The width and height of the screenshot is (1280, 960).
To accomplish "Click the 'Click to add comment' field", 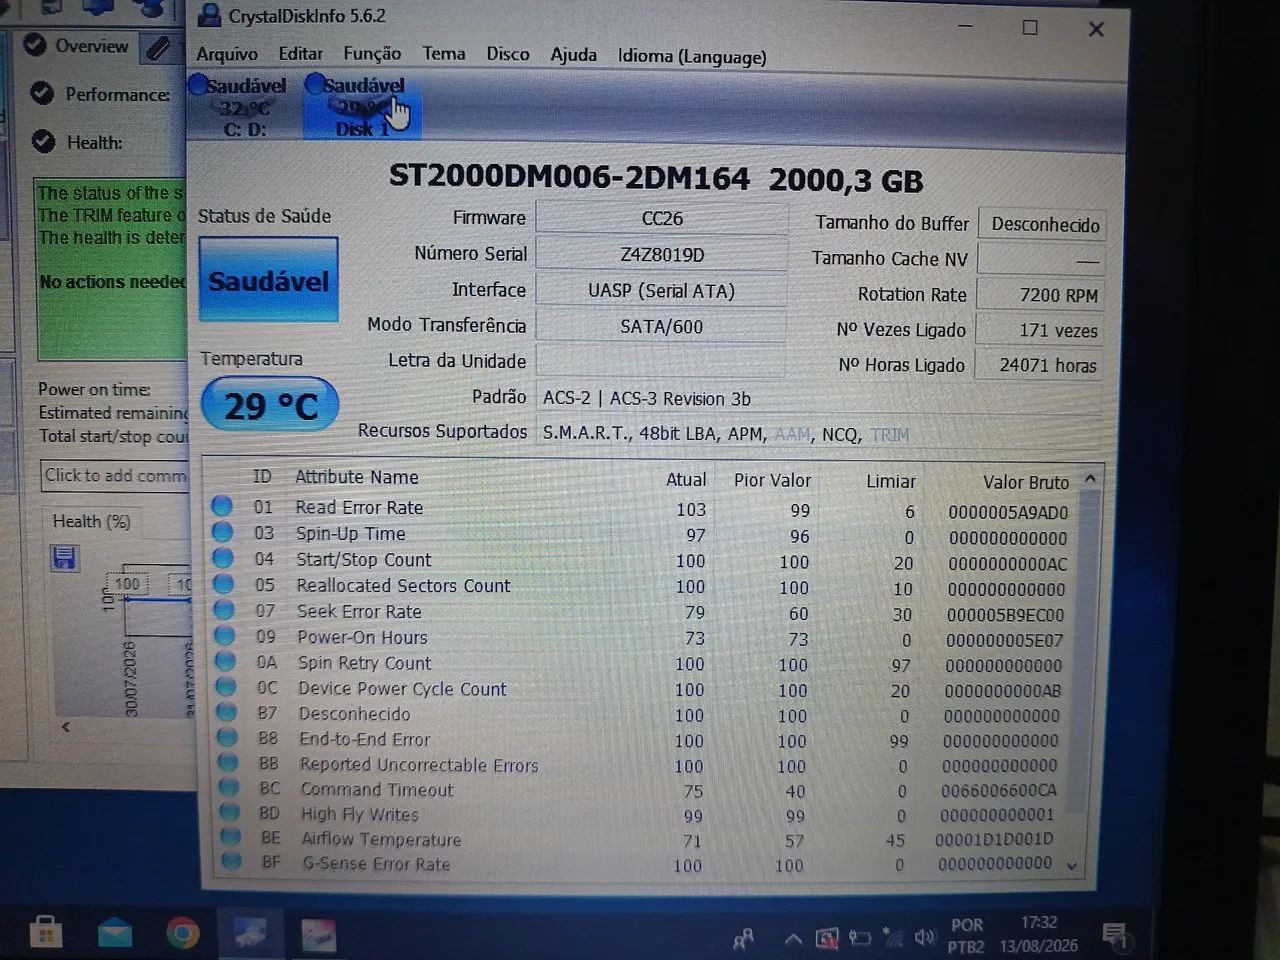I will (x=114, y=476).
